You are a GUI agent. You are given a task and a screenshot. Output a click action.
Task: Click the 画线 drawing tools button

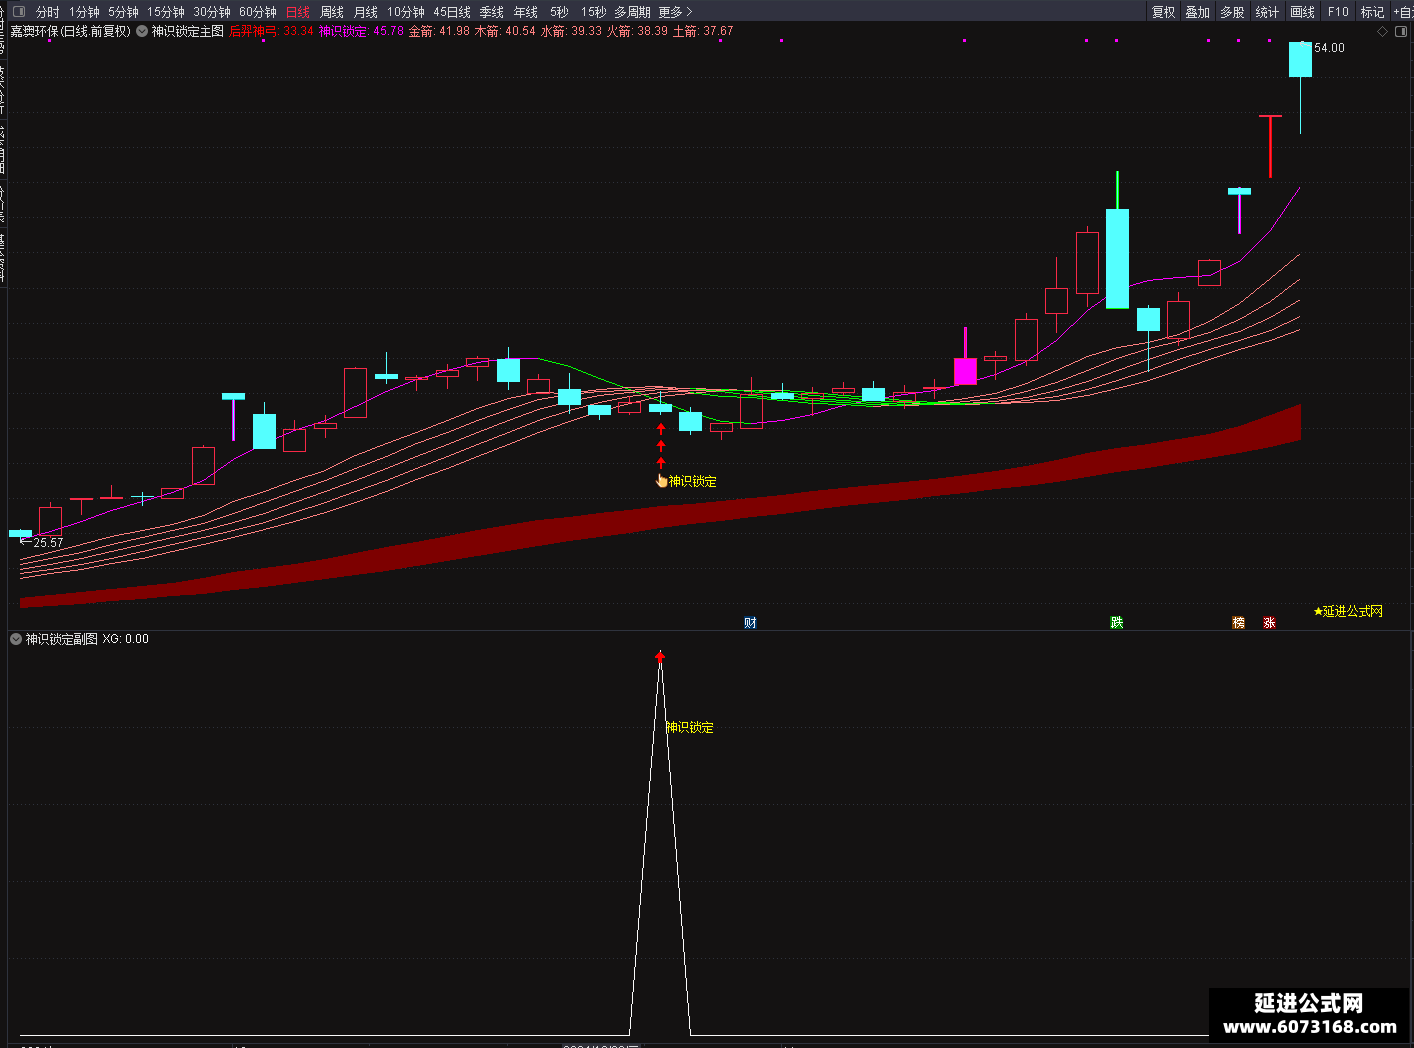point(1302,12)
